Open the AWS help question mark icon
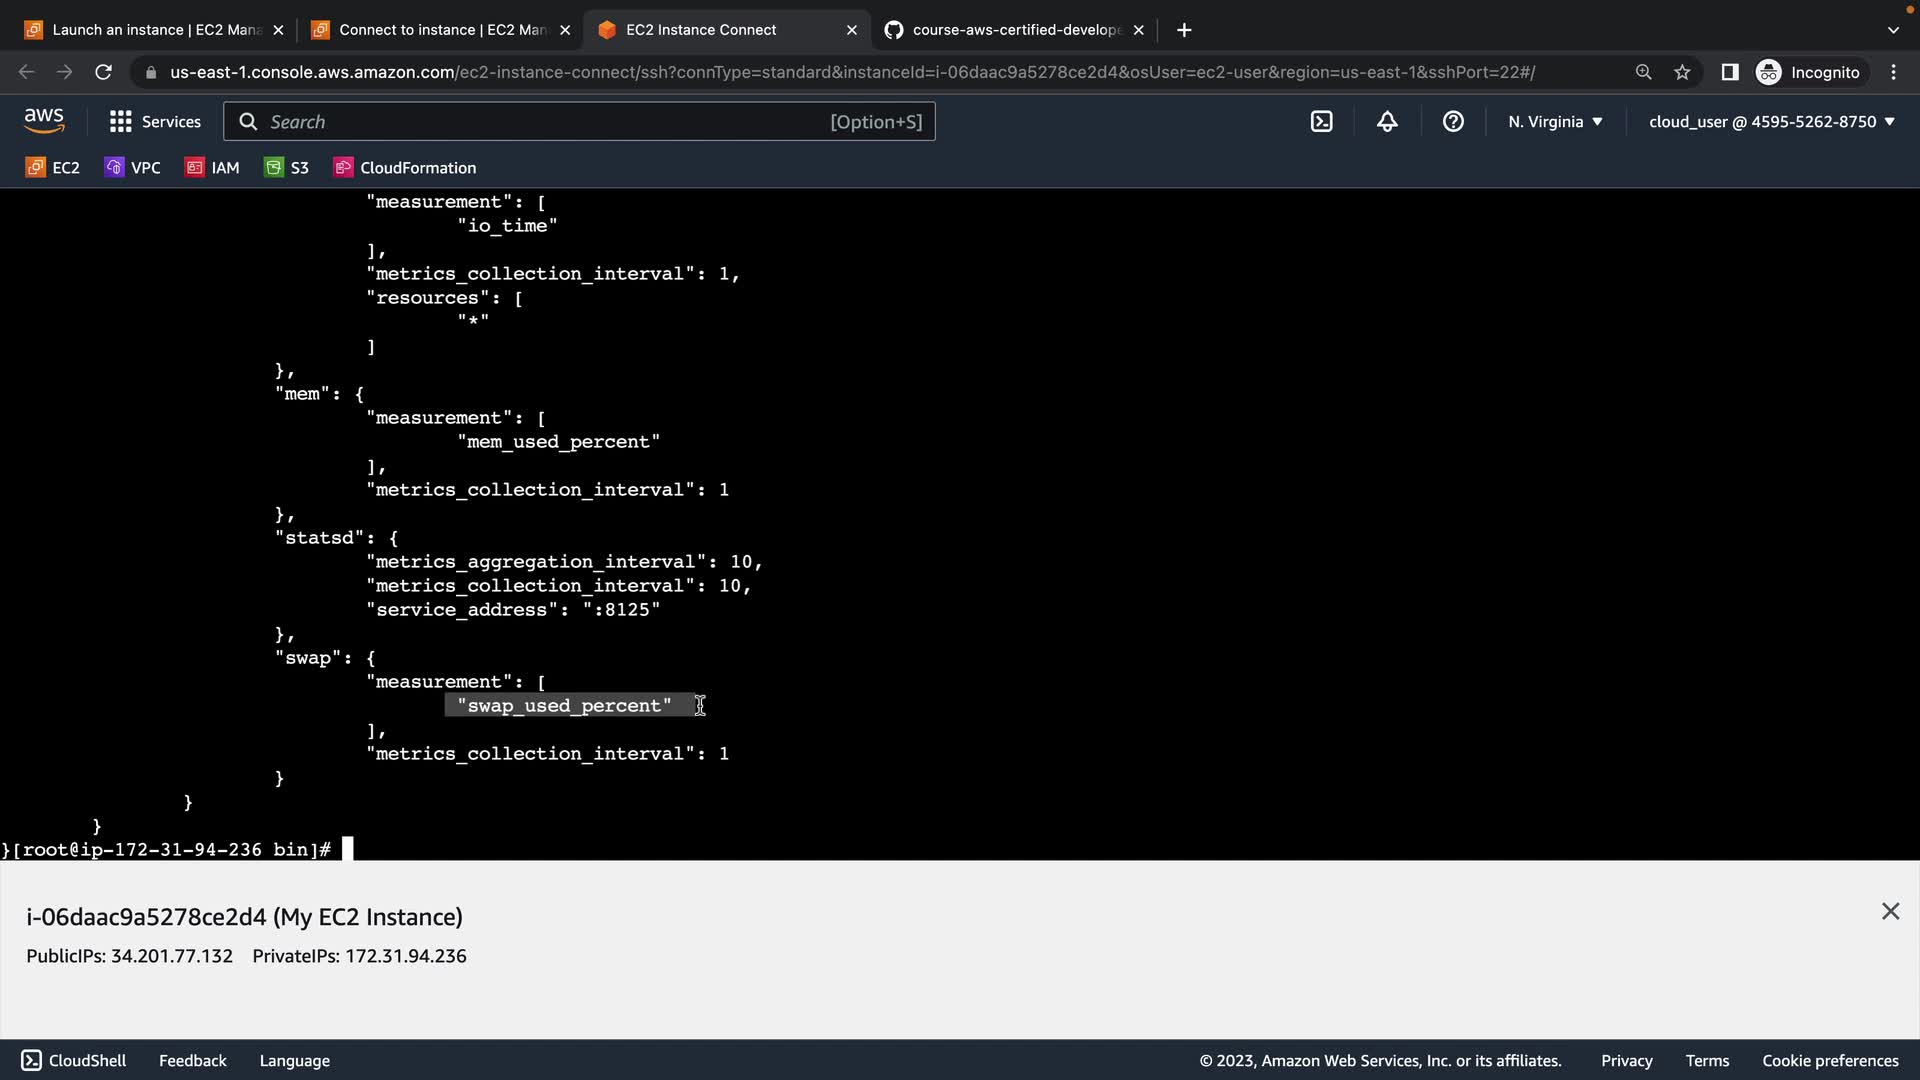The width and height of the screenshot is (1920, 1080). [x=1453, y=122]
